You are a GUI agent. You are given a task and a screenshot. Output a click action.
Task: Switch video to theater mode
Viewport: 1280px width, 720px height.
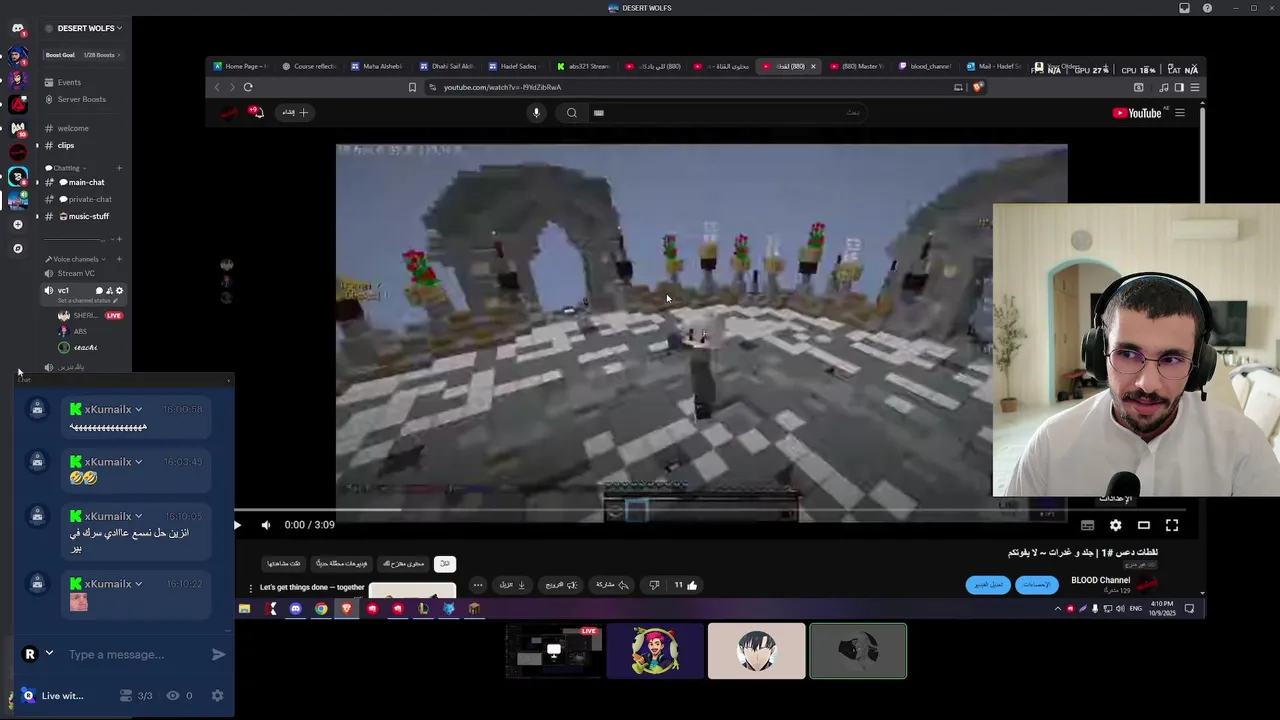pos(1144,525)
